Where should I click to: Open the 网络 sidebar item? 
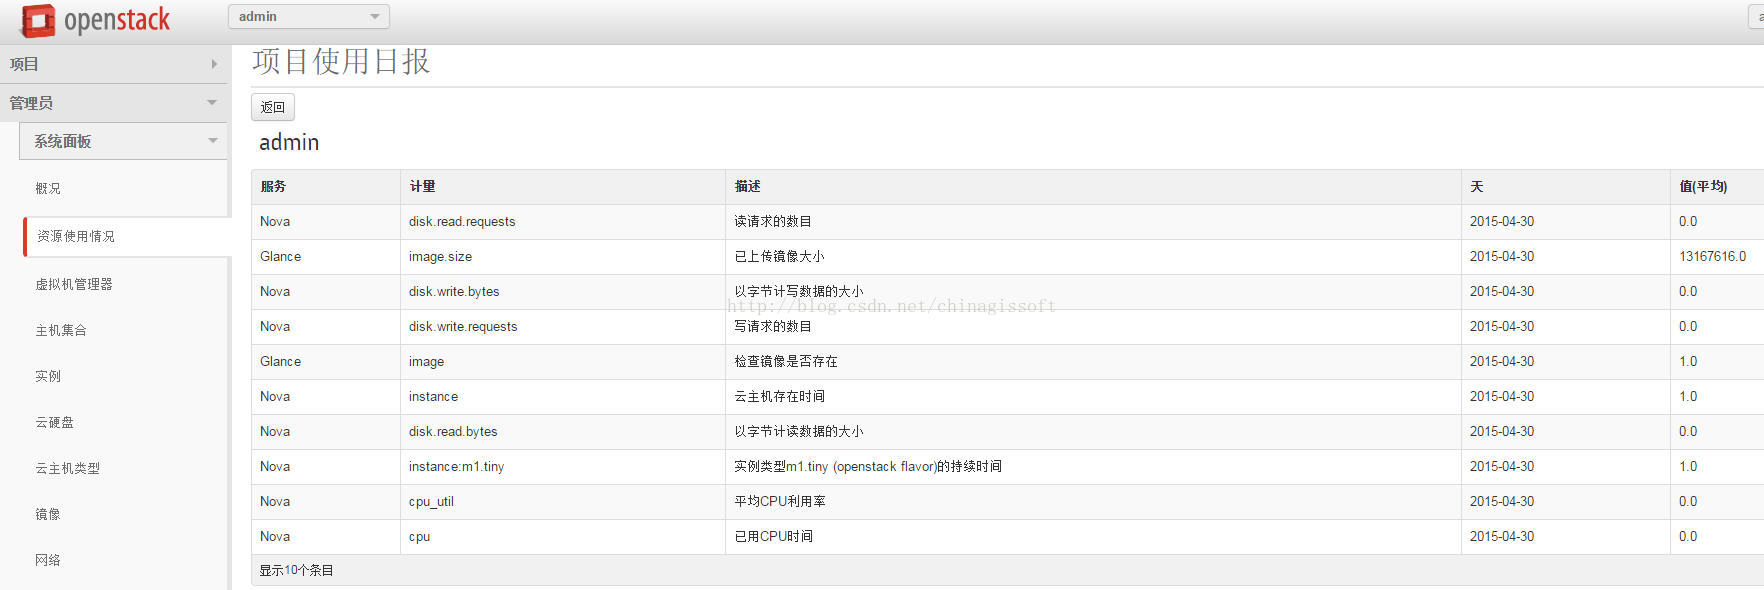point(48,560)
